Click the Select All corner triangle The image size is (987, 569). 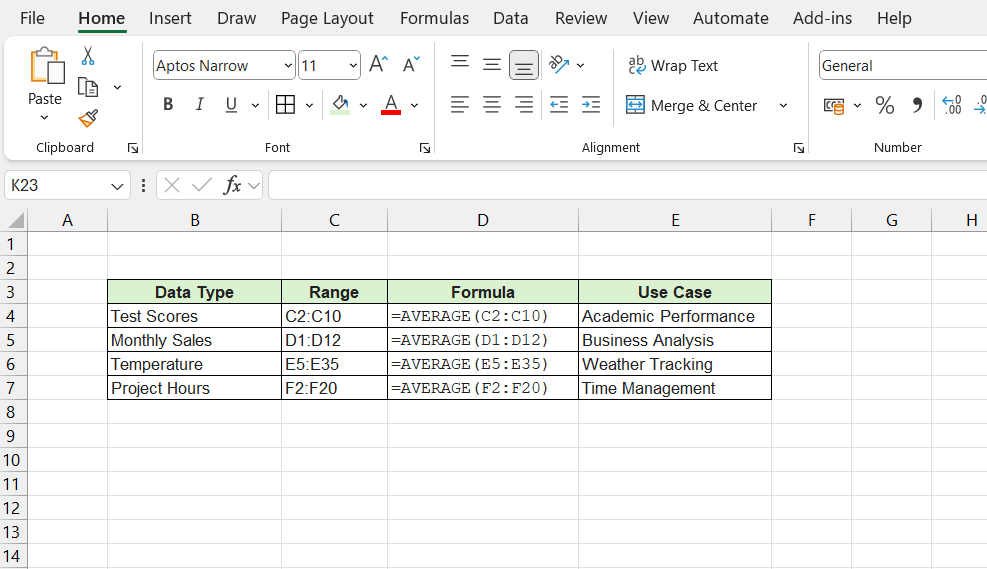15,220
